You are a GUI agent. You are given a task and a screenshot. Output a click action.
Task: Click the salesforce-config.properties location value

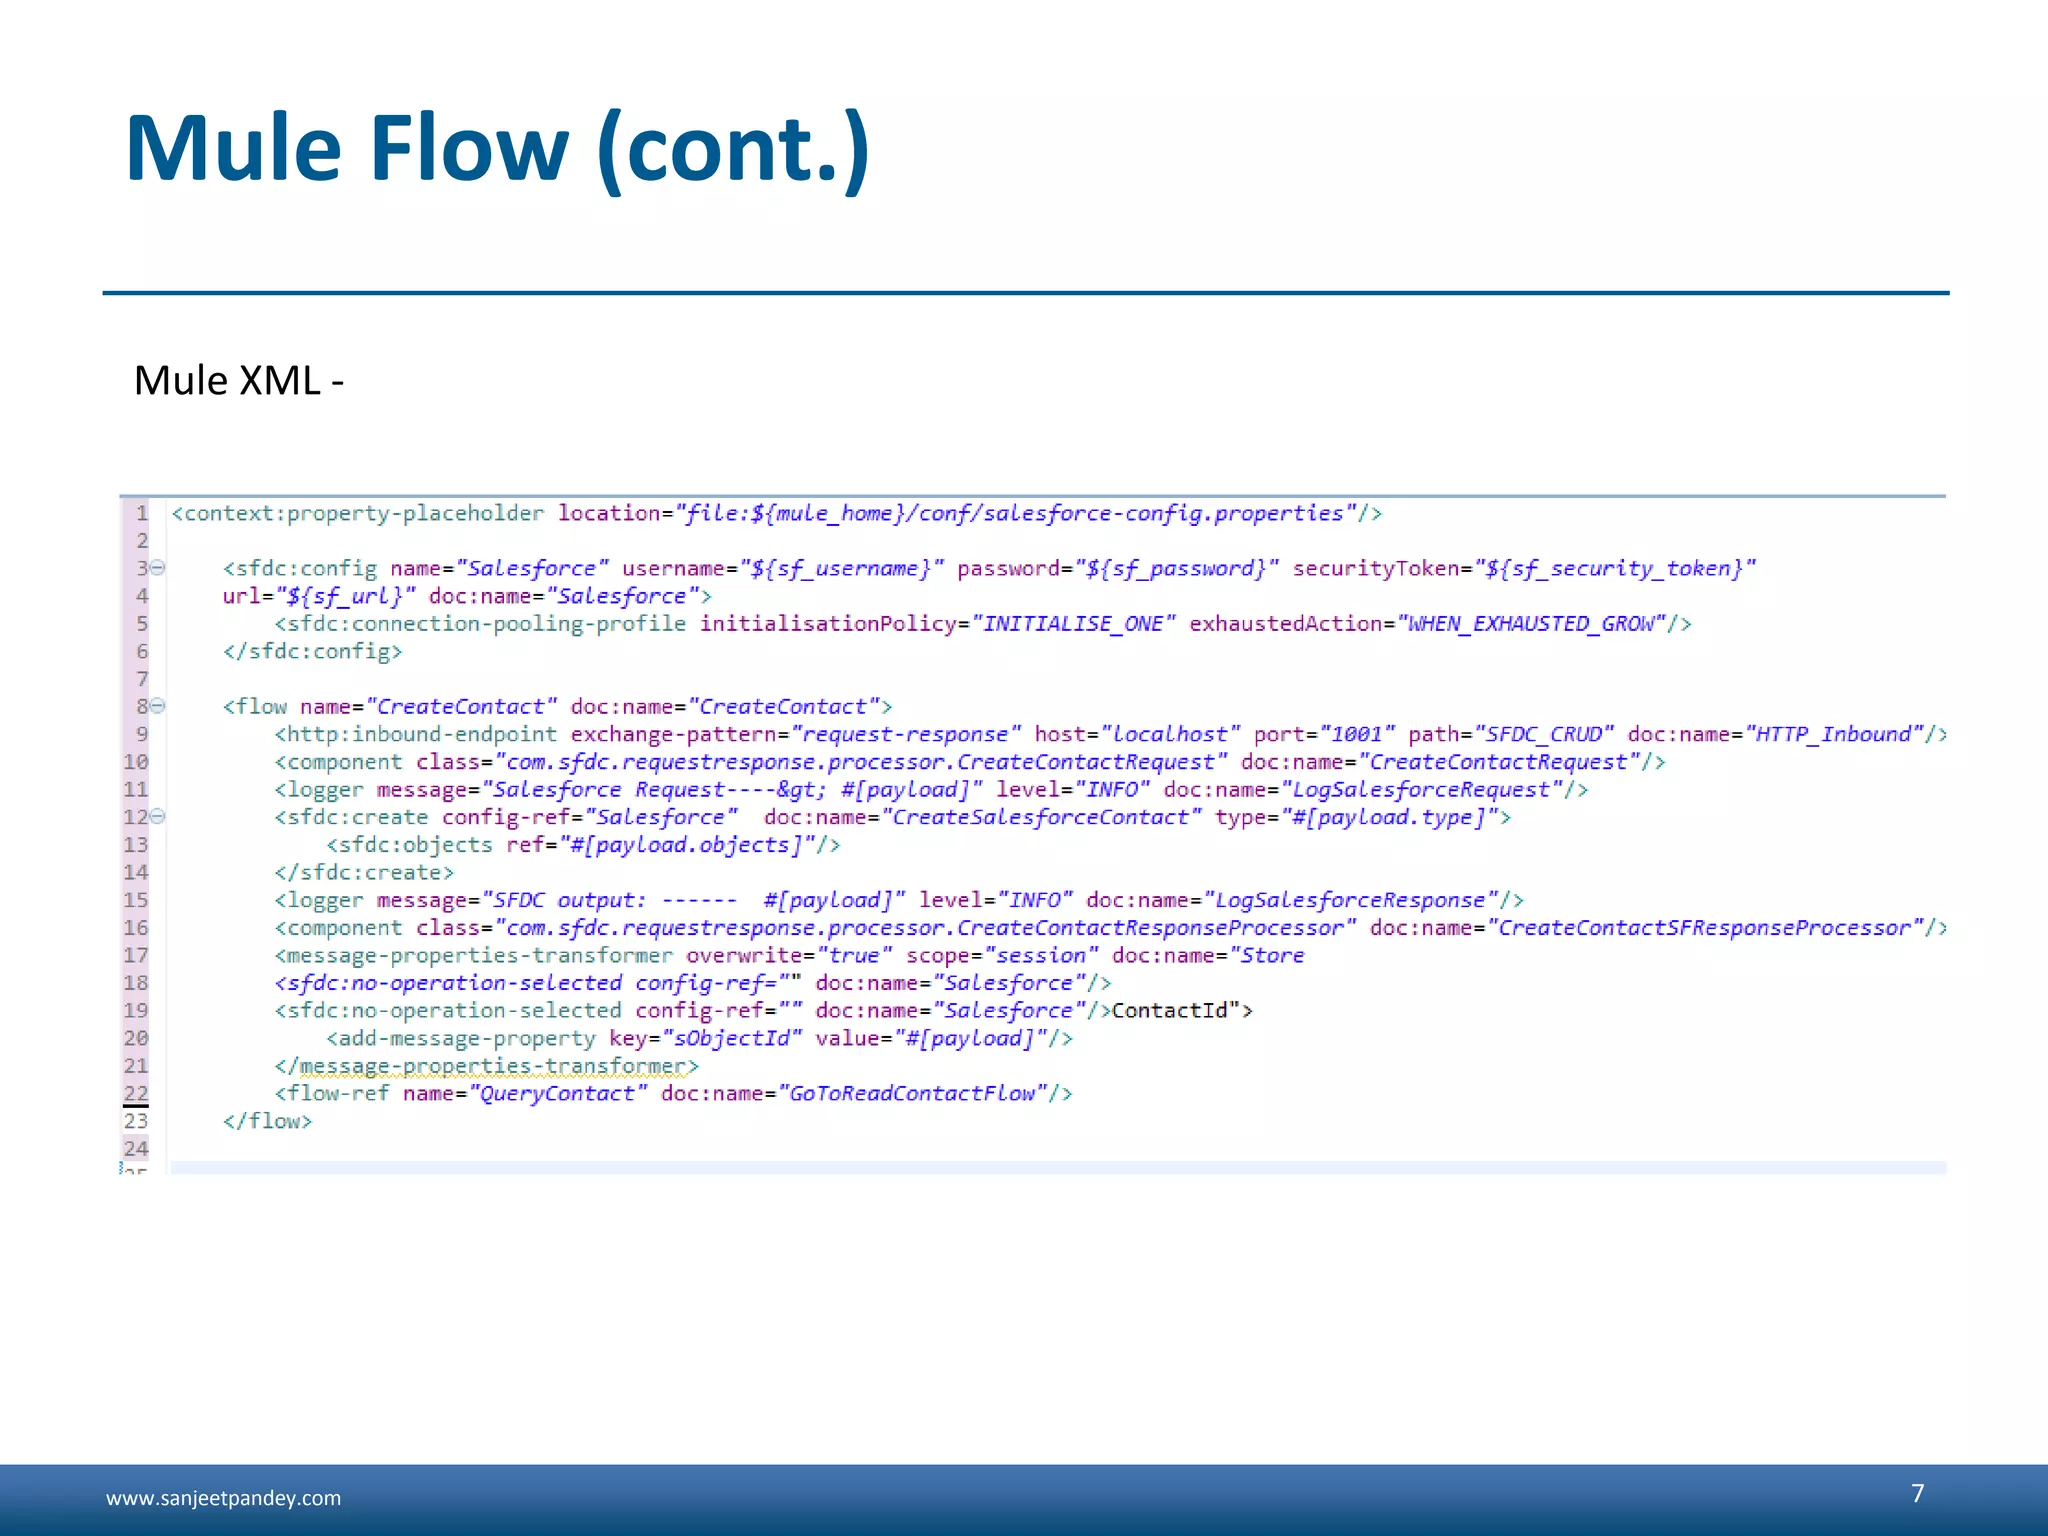[1016, 513]
